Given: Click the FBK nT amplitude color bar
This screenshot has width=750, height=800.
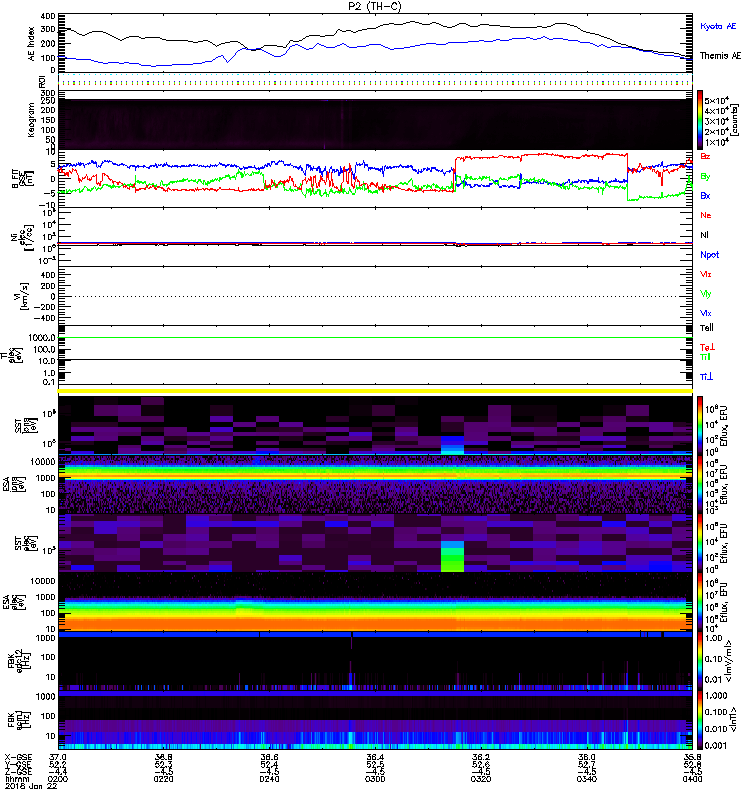Looking at the screenshot, I should click(700, 720).
